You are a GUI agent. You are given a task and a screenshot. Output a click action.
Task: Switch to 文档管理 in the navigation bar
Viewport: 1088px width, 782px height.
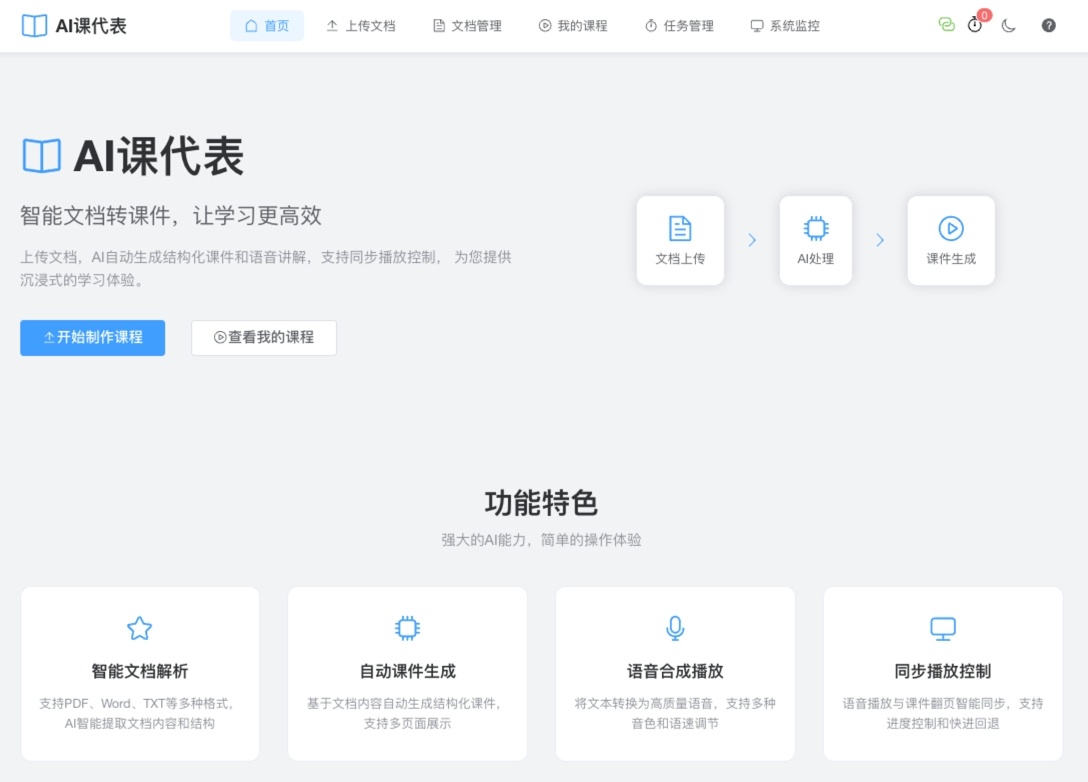click(x=467, y=26)
